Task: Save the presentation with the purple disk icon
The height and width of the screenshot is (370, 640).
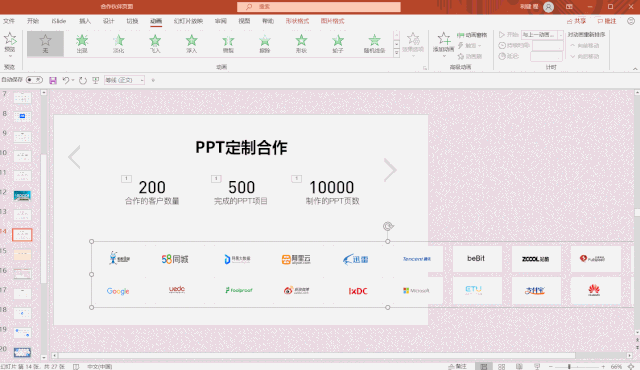Action: [x=53, y=80]
